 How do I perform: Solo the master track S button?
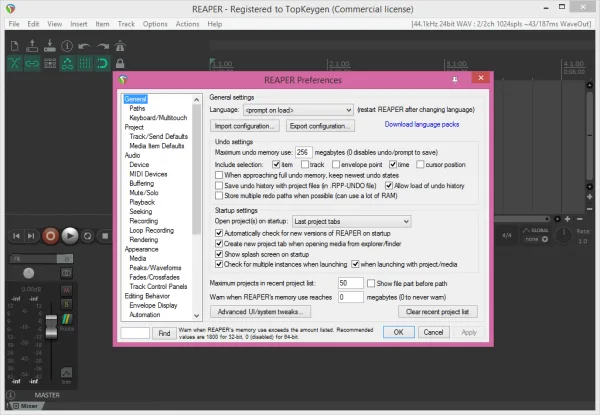click(67, 304)
